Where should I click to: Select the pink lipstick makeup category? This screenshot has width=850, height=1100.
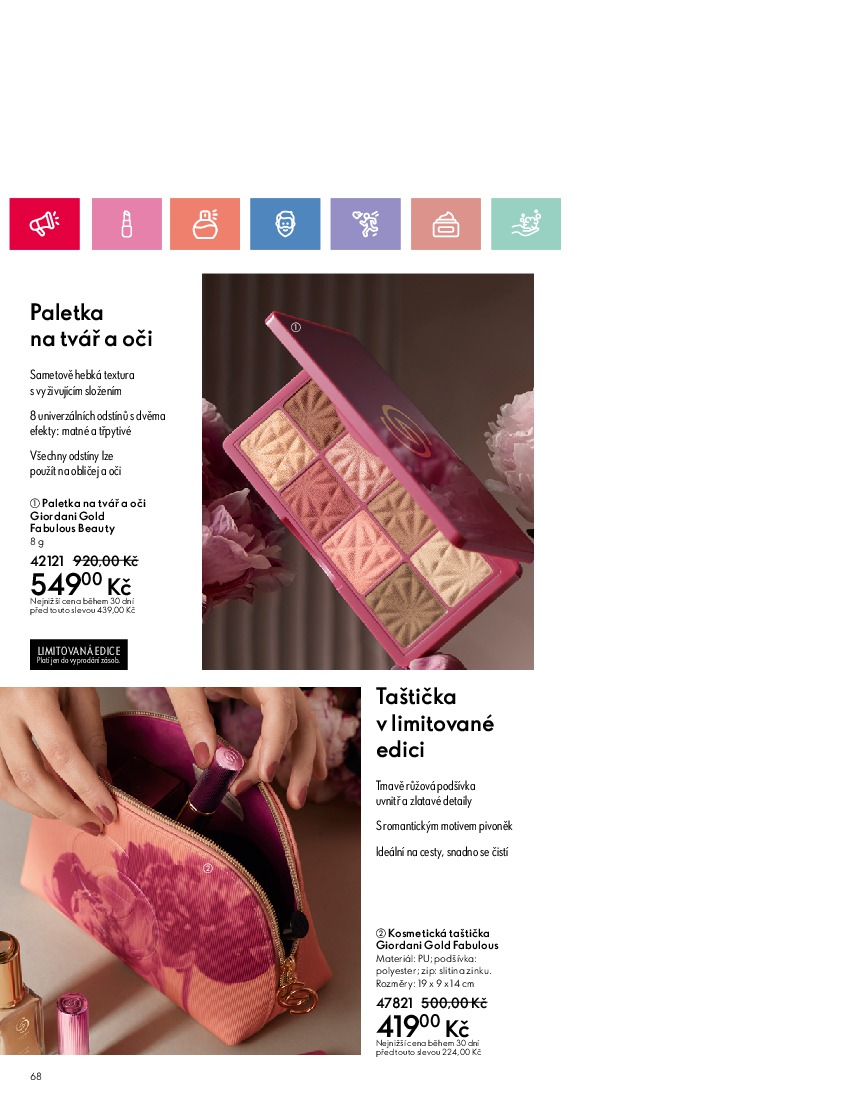(x=126, y=224)
